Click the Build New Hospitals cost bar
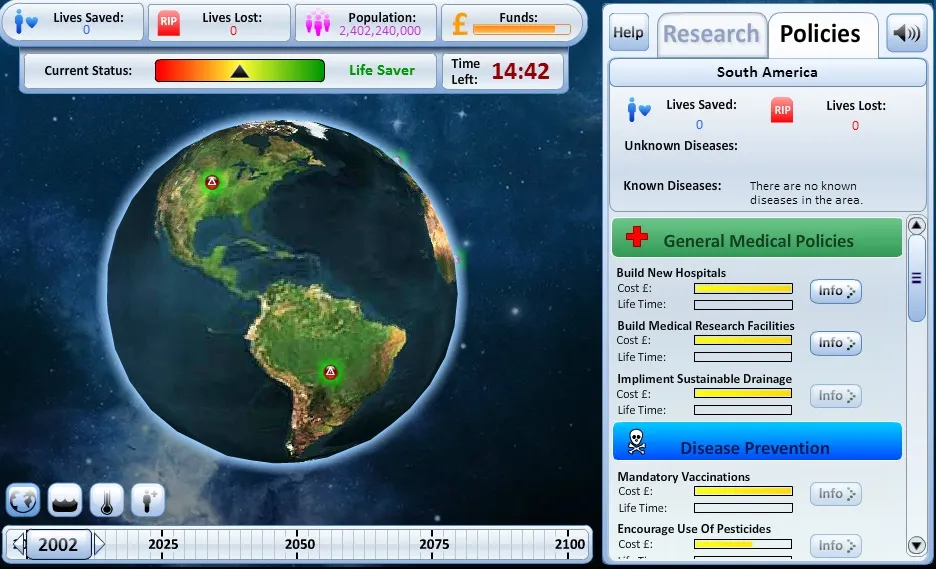 click(743, 289)
